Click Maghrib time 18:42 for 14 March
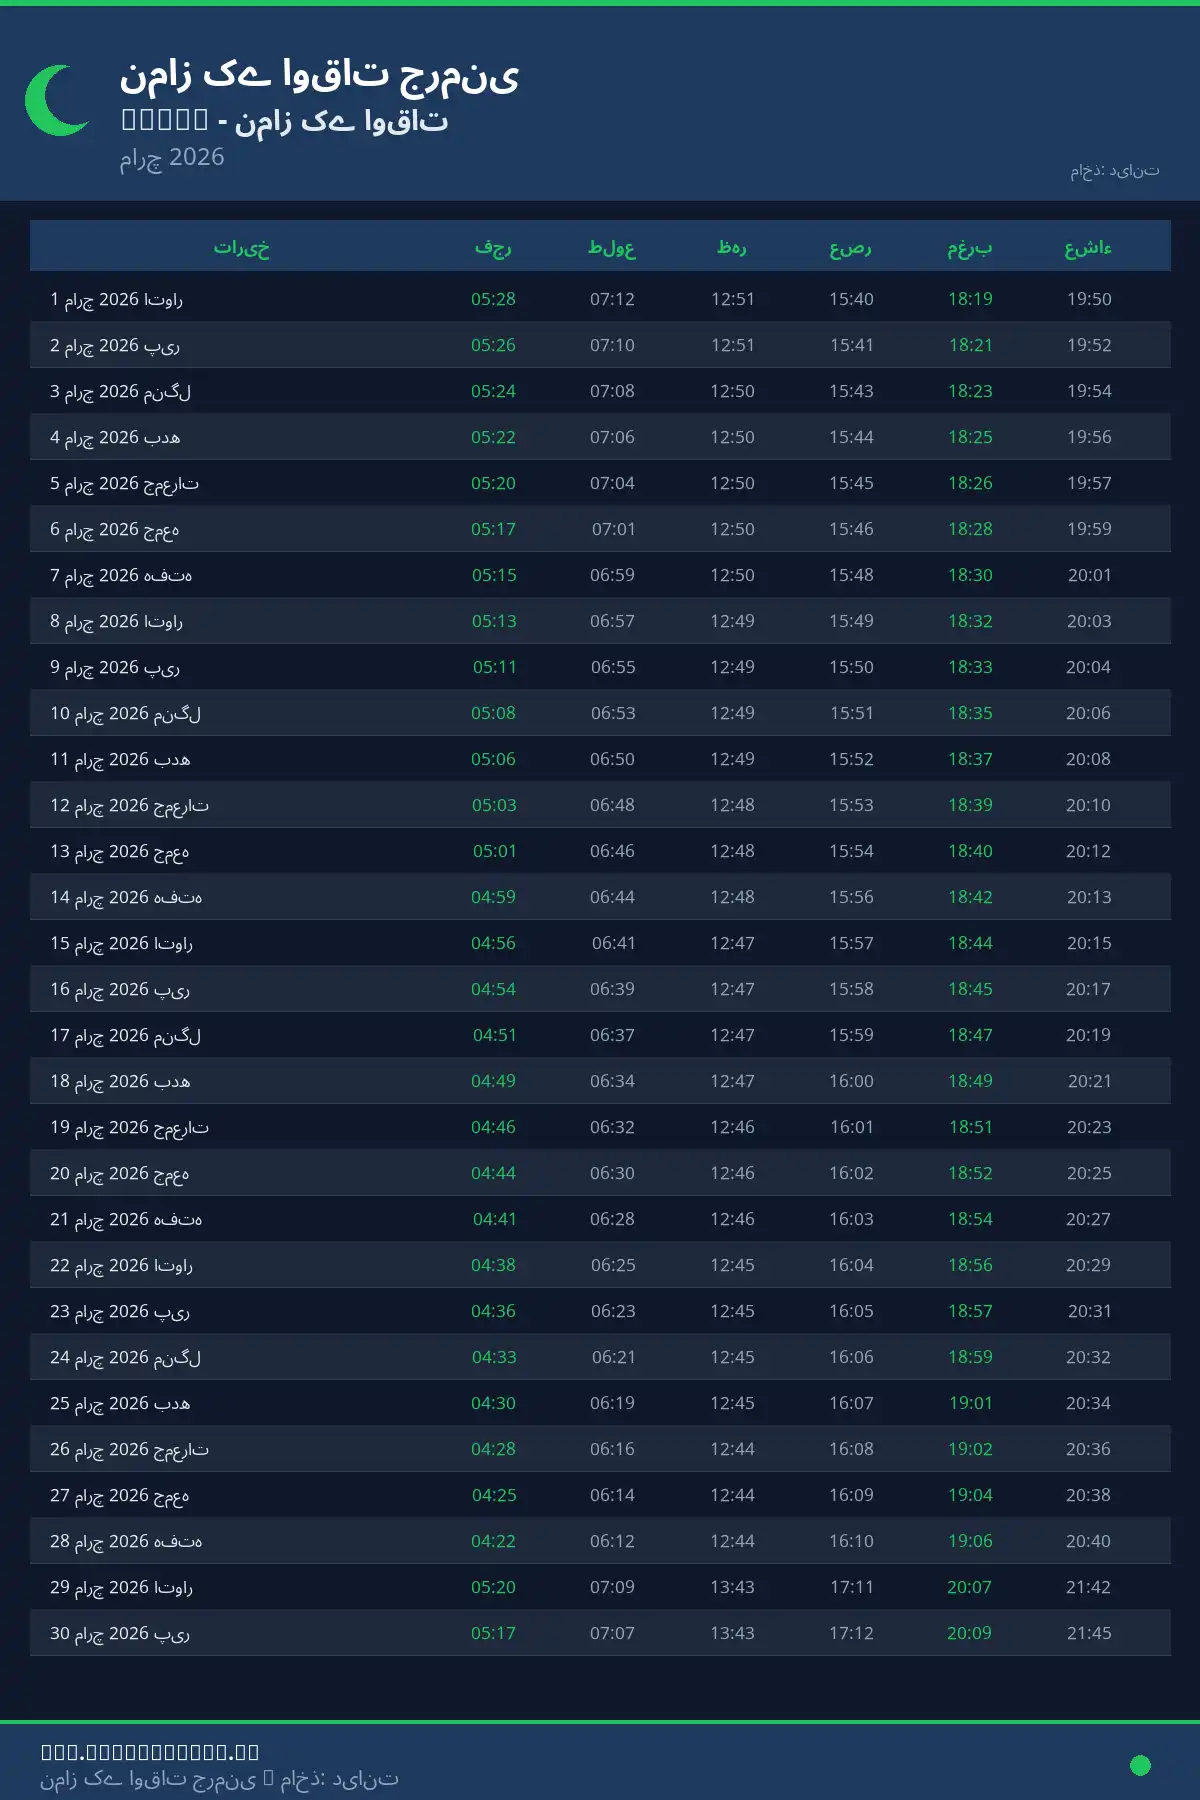This screenshot has height=1800, width=1200. tap(970, 897)
